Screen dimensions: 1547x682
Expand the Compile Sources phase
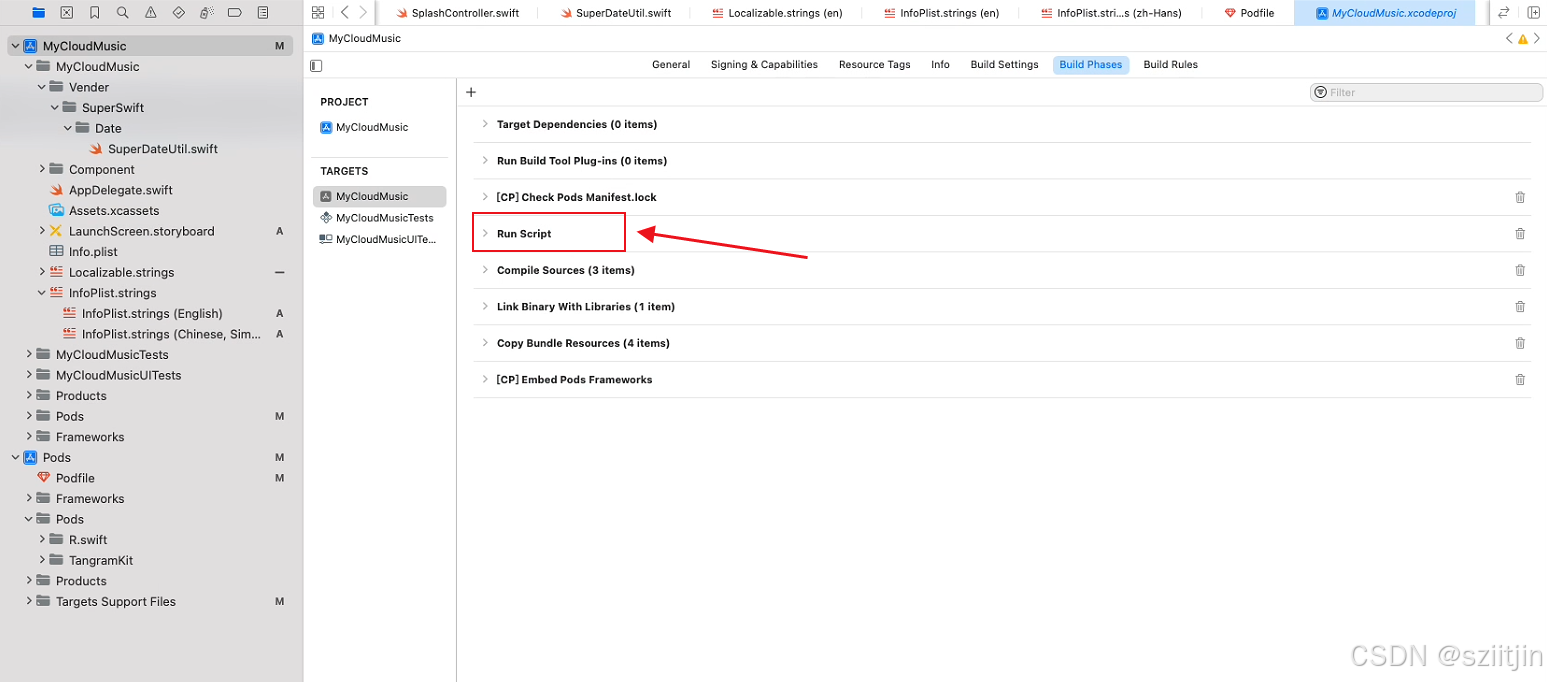point(485,270)
